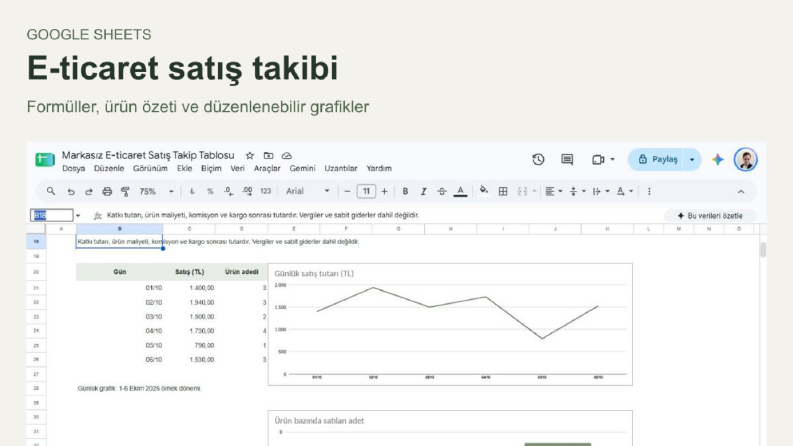Open the account profile avatar
Viewport: 793px width, 446px height.
tap(745, 159)
